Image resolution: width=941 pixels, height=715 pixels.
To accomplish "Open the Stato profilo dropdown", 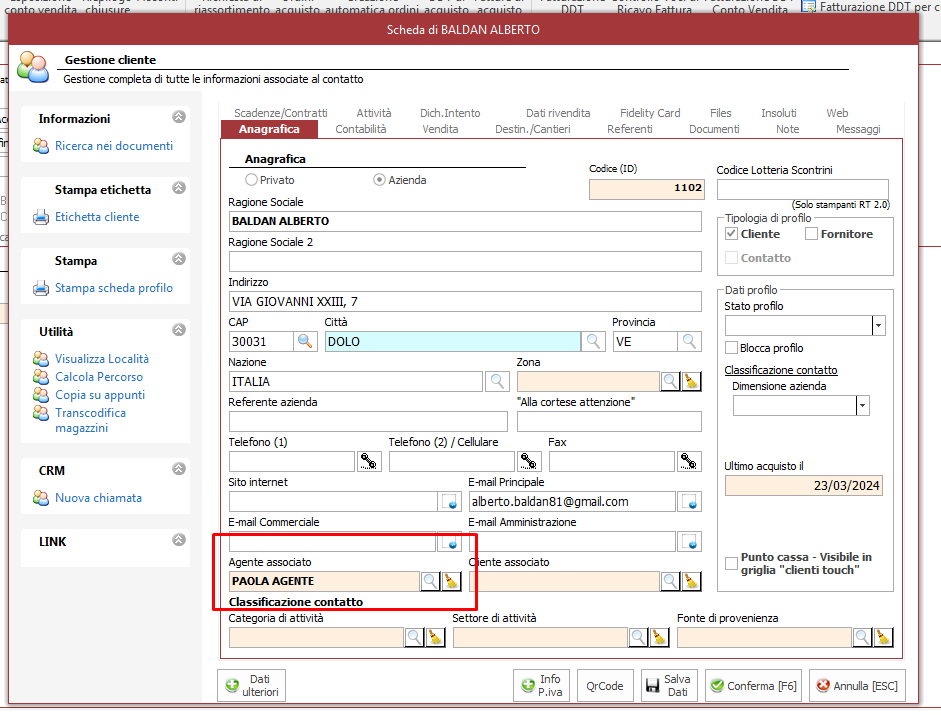I will [x=878, y=325].
